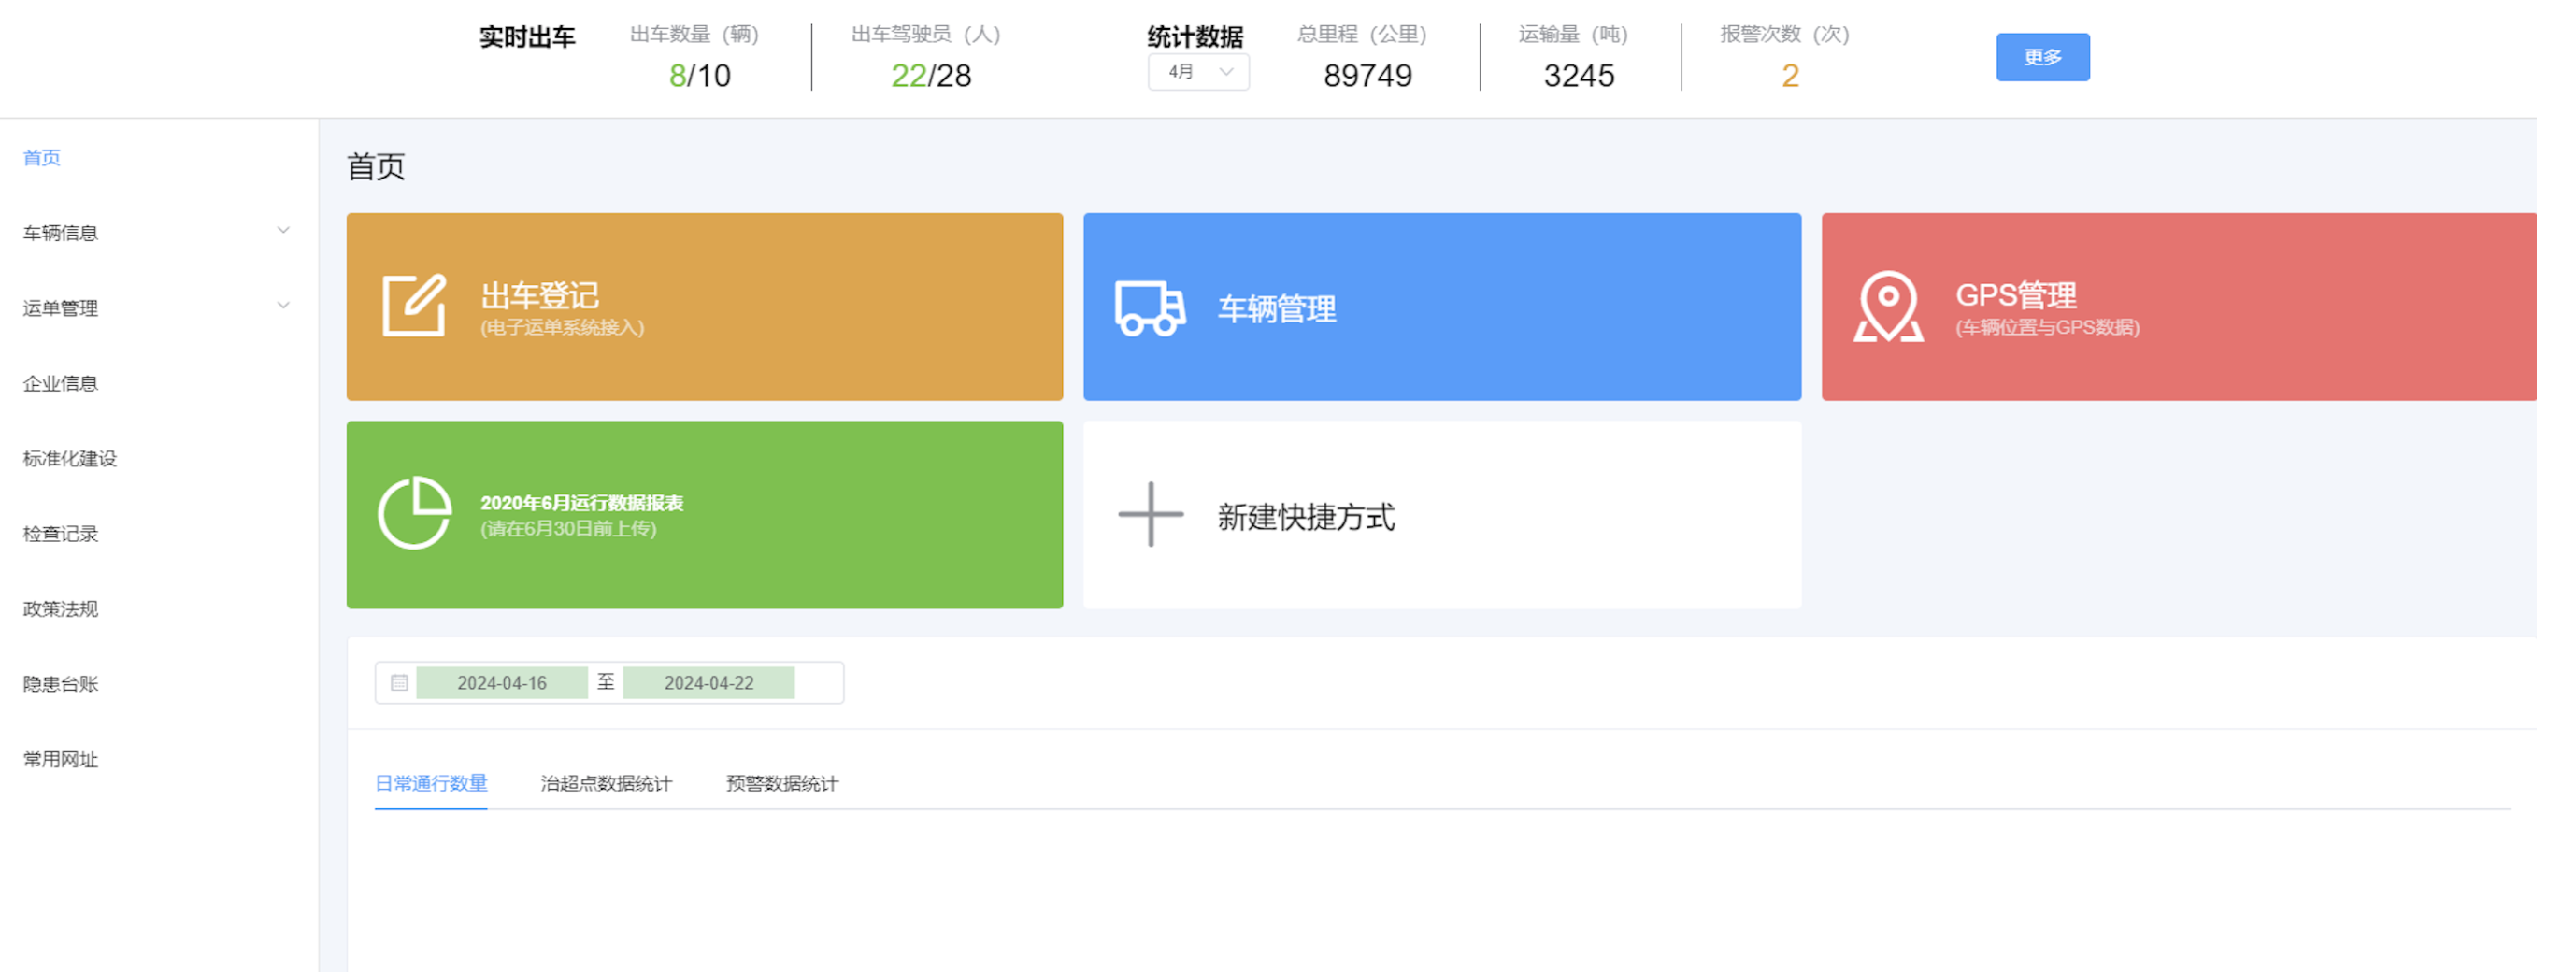Go to 首页 in the sidebar

(42, 158)
